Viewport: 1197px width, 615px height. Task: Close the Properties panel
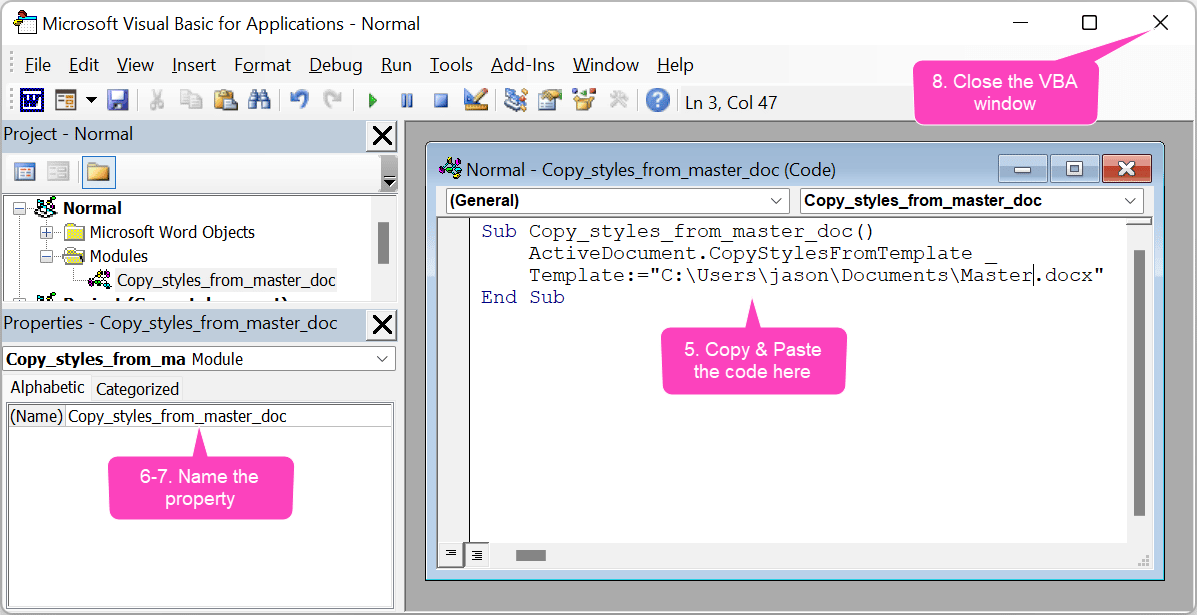click(382, 326)
